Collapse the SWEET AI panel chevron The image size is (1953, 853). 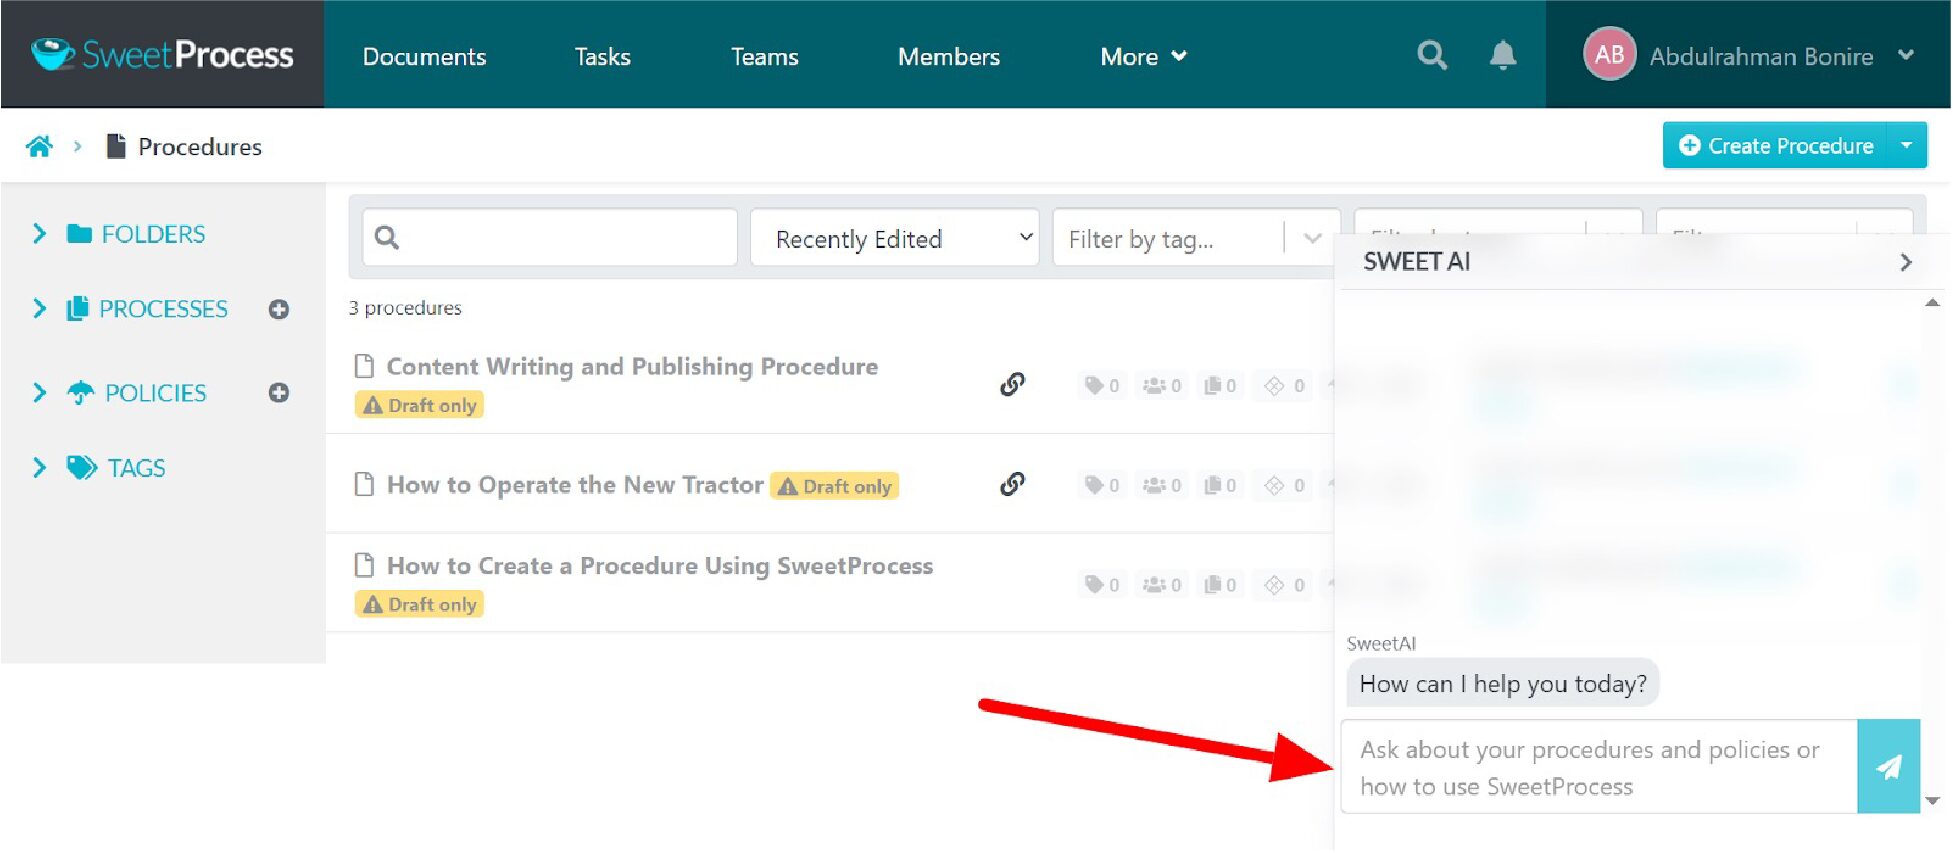coord(1905,262)
